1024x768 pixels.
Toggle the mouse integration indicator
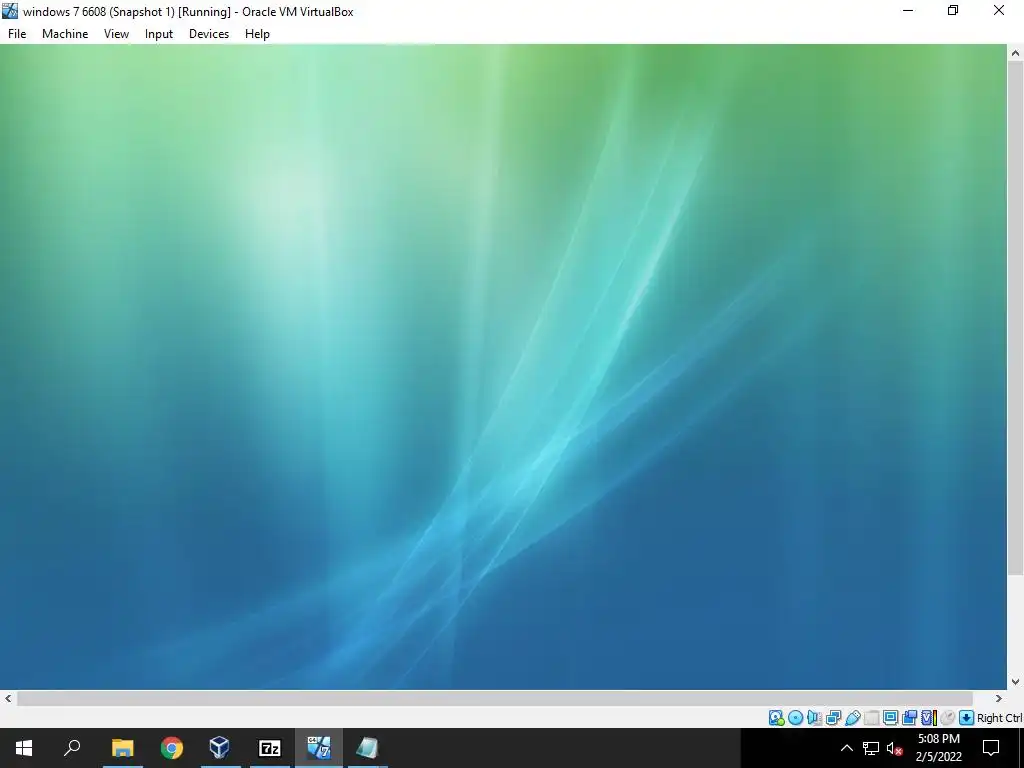[948, 718]
